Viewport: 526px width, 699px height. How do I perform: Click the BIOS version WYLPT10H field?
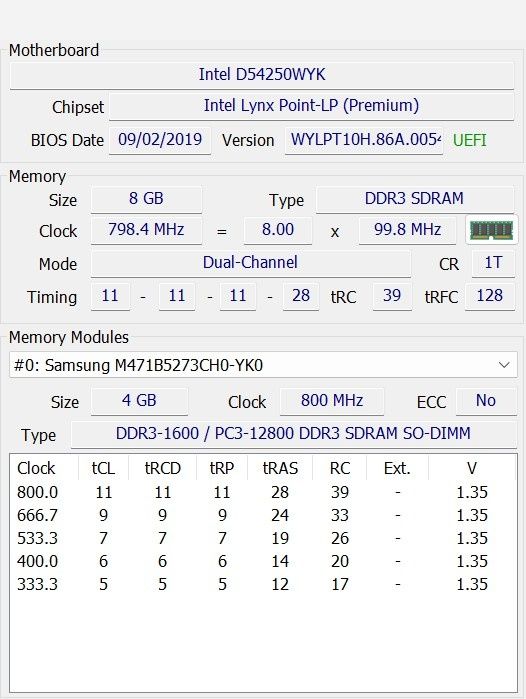click(x=364, y=140)
